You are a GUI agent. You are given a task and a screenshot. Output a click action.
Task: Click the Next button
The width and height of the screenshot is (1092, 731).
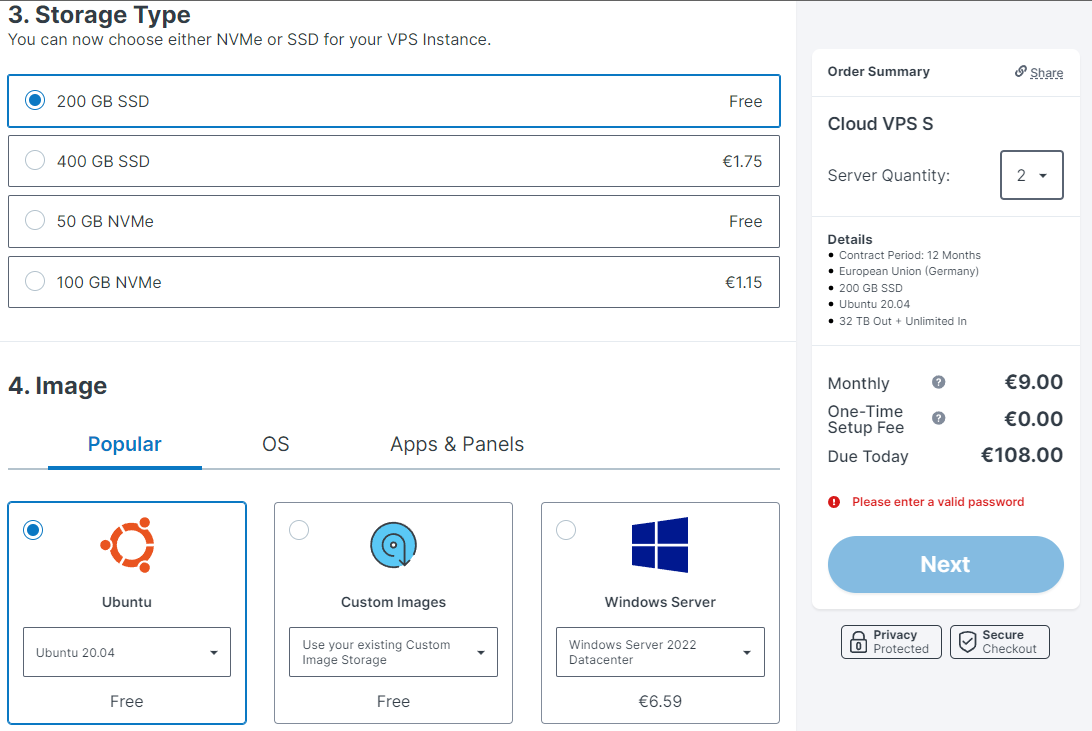946,565
